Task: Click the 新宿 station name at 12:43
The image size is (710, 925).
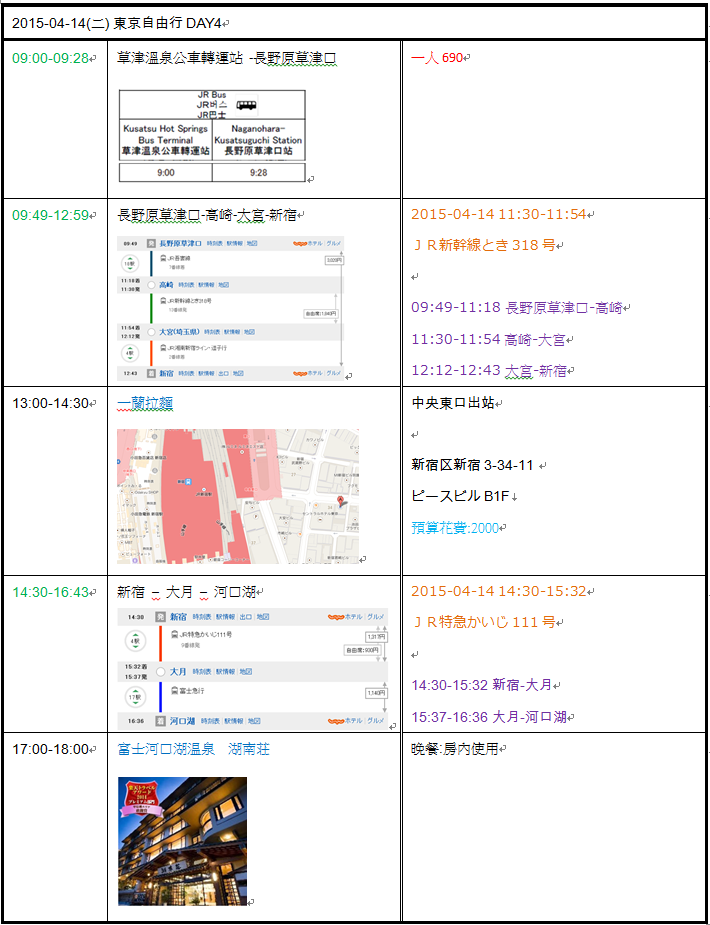Action: tap(166, 373)
